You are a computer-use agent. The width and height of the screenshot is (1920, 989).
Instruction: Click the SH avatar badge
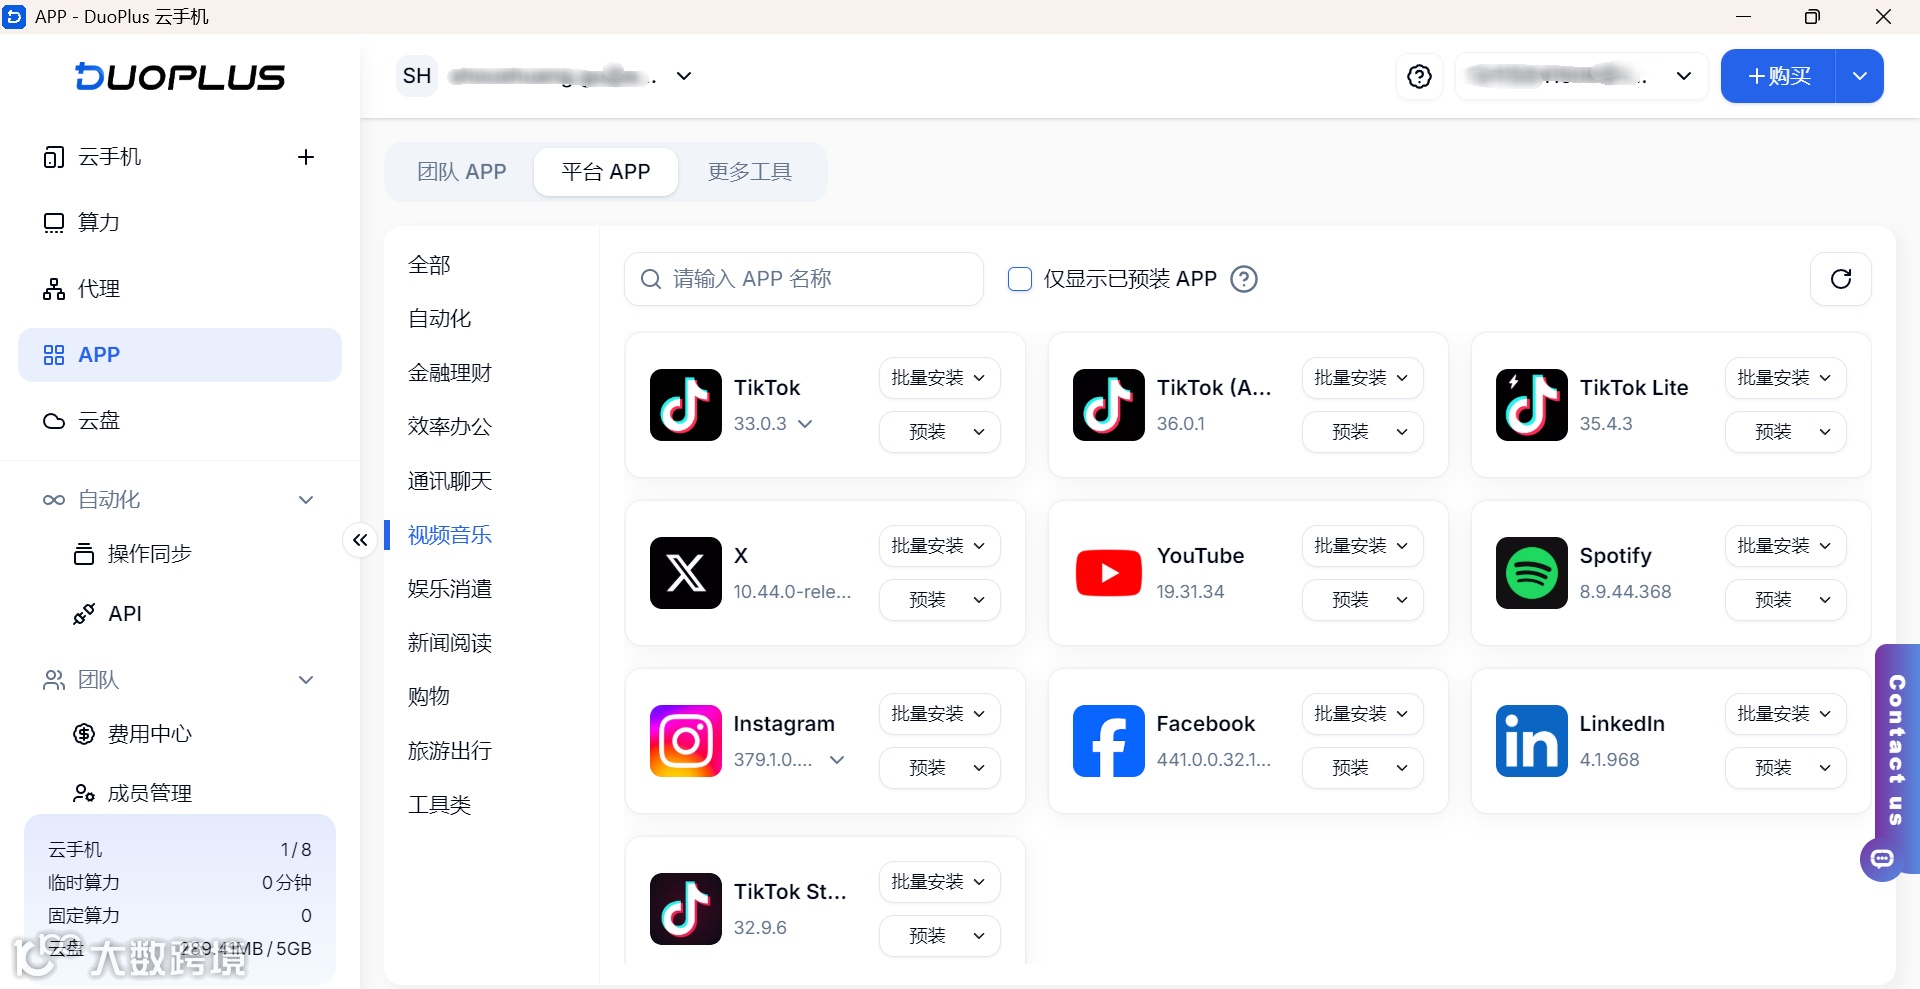point(417,76)
